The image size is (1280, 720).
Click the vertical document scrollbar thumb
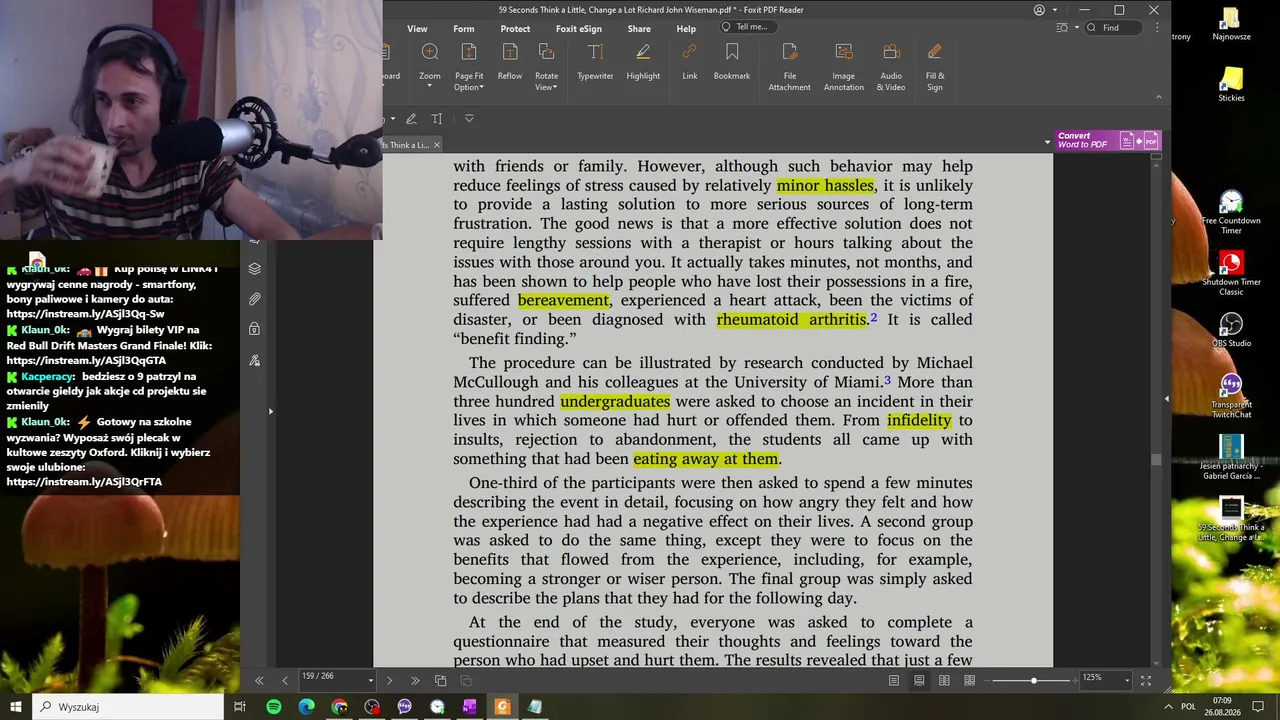(x=1157, y=460)
